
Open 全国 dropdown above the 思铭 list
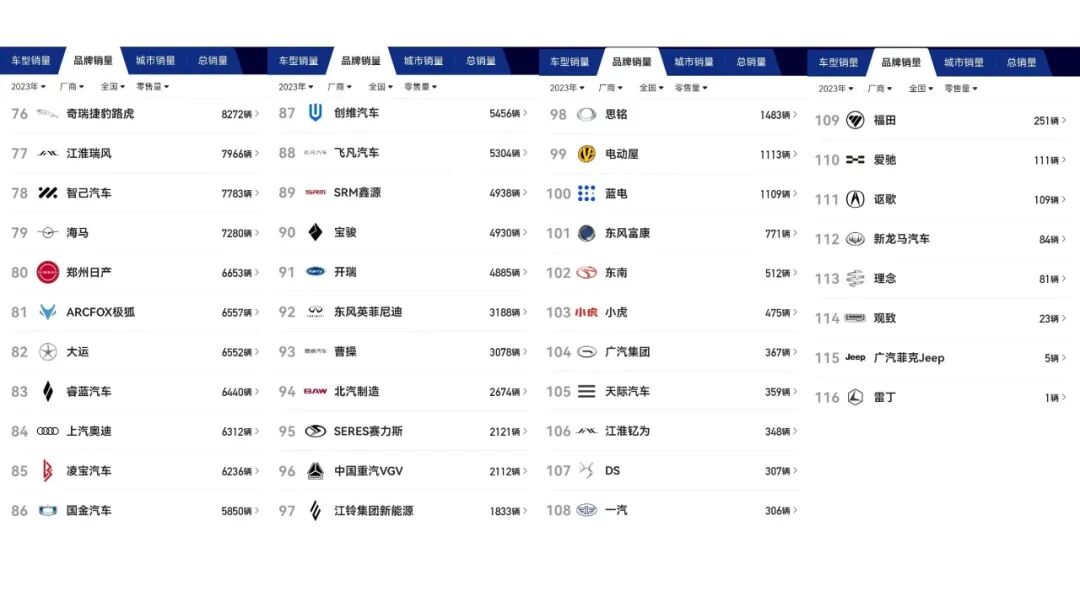[651, 88]
